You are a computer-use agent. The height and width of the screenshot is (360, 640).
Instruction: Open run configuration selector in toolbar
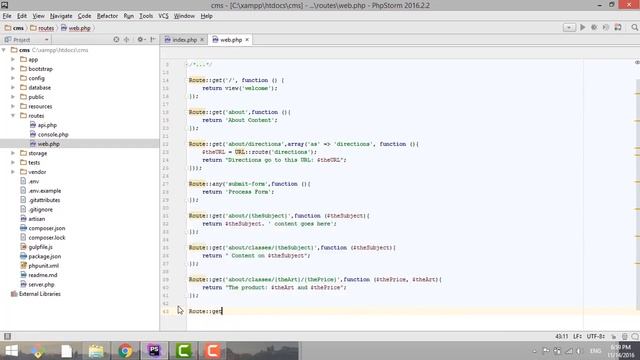coord(569,27)
